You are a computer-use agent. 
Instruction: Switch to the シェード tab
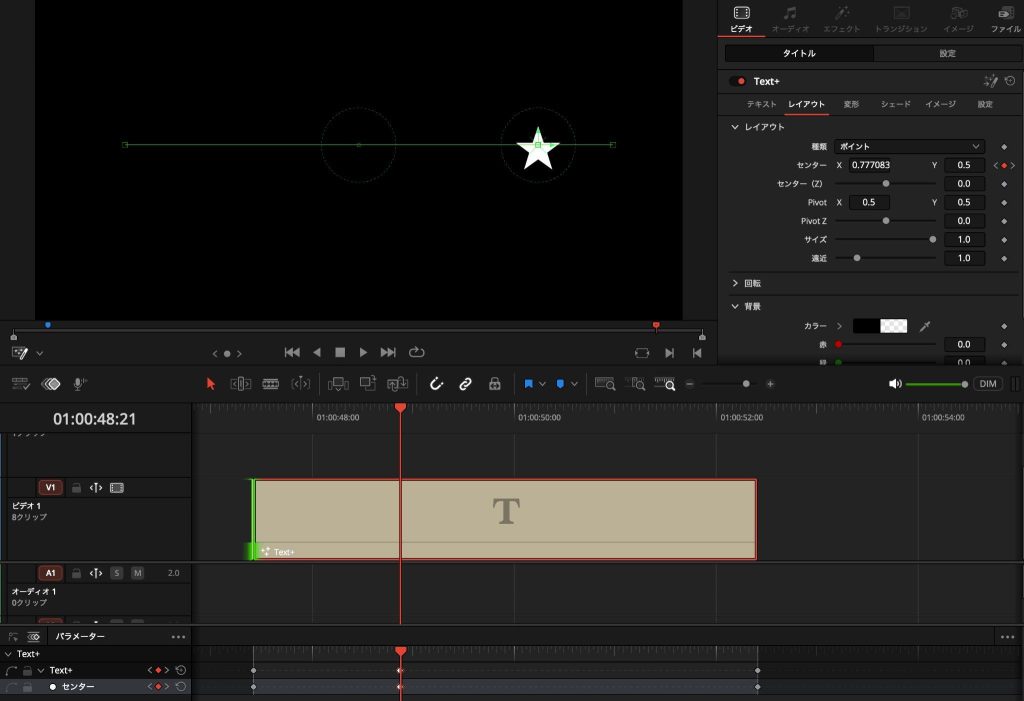895,105
